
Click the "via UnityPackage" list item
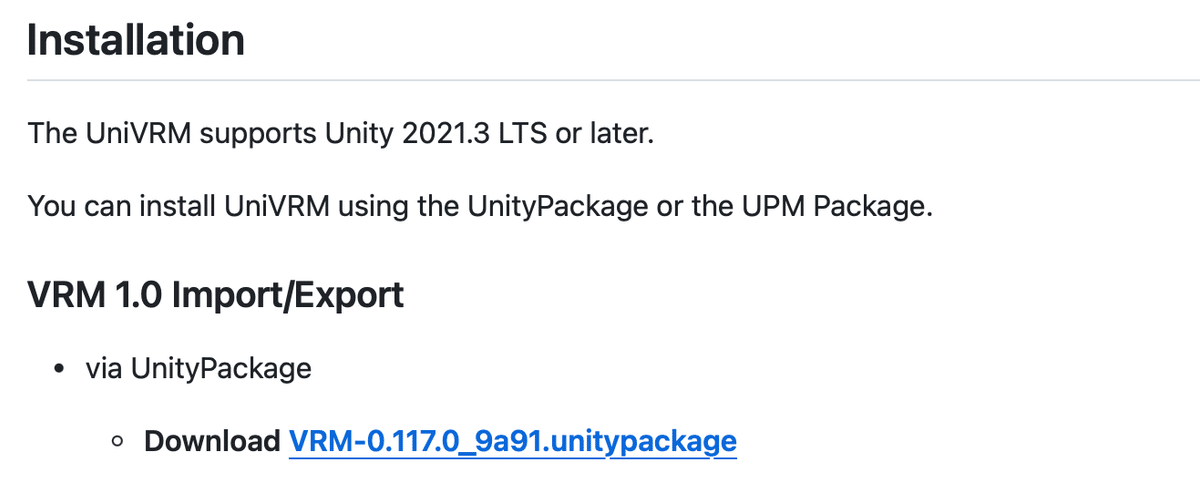(x=198, y=369)
